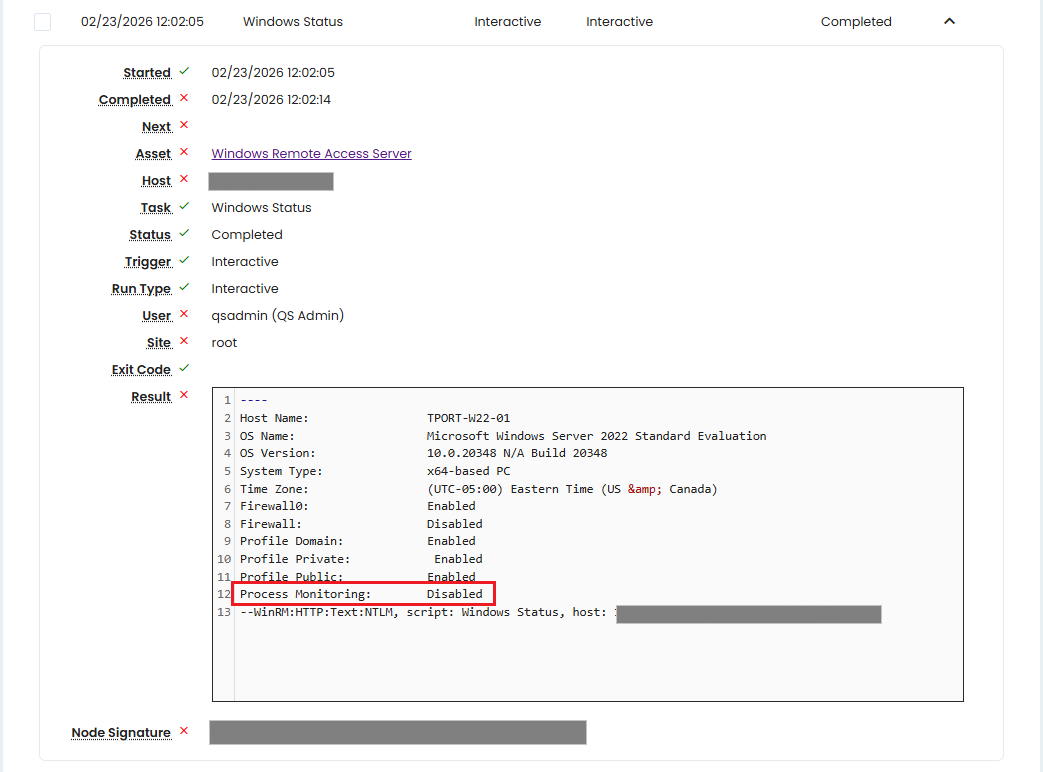Click the red X icon beside Next

click(183, 126)
